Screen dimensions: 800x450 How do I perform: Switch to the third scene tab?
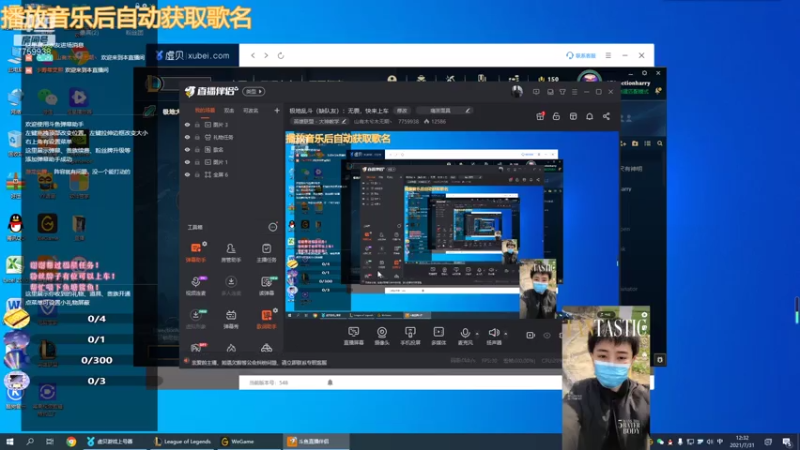(250, 110)
